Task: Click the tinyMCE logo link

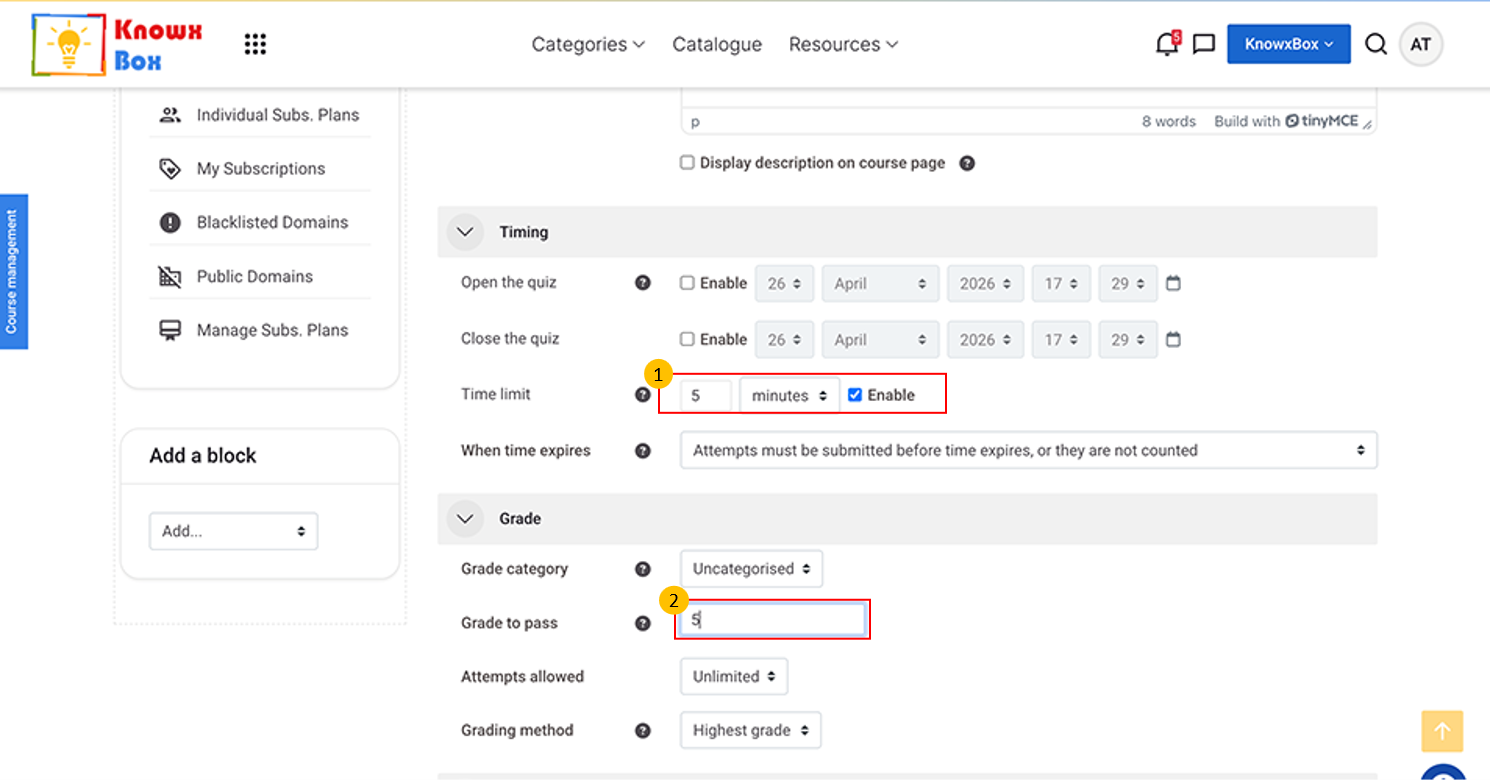Action: (x=1322, y=121)
